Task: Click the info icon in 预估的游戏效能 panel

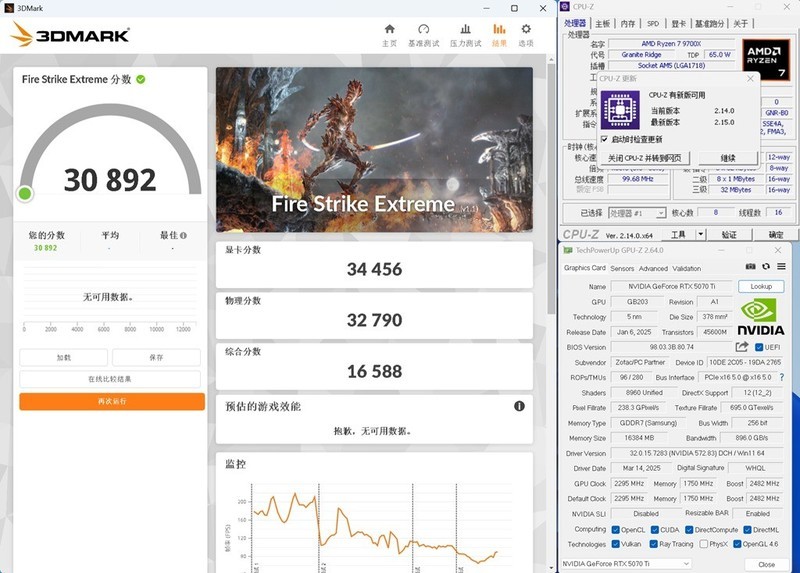Action: [x=519, y=406]
